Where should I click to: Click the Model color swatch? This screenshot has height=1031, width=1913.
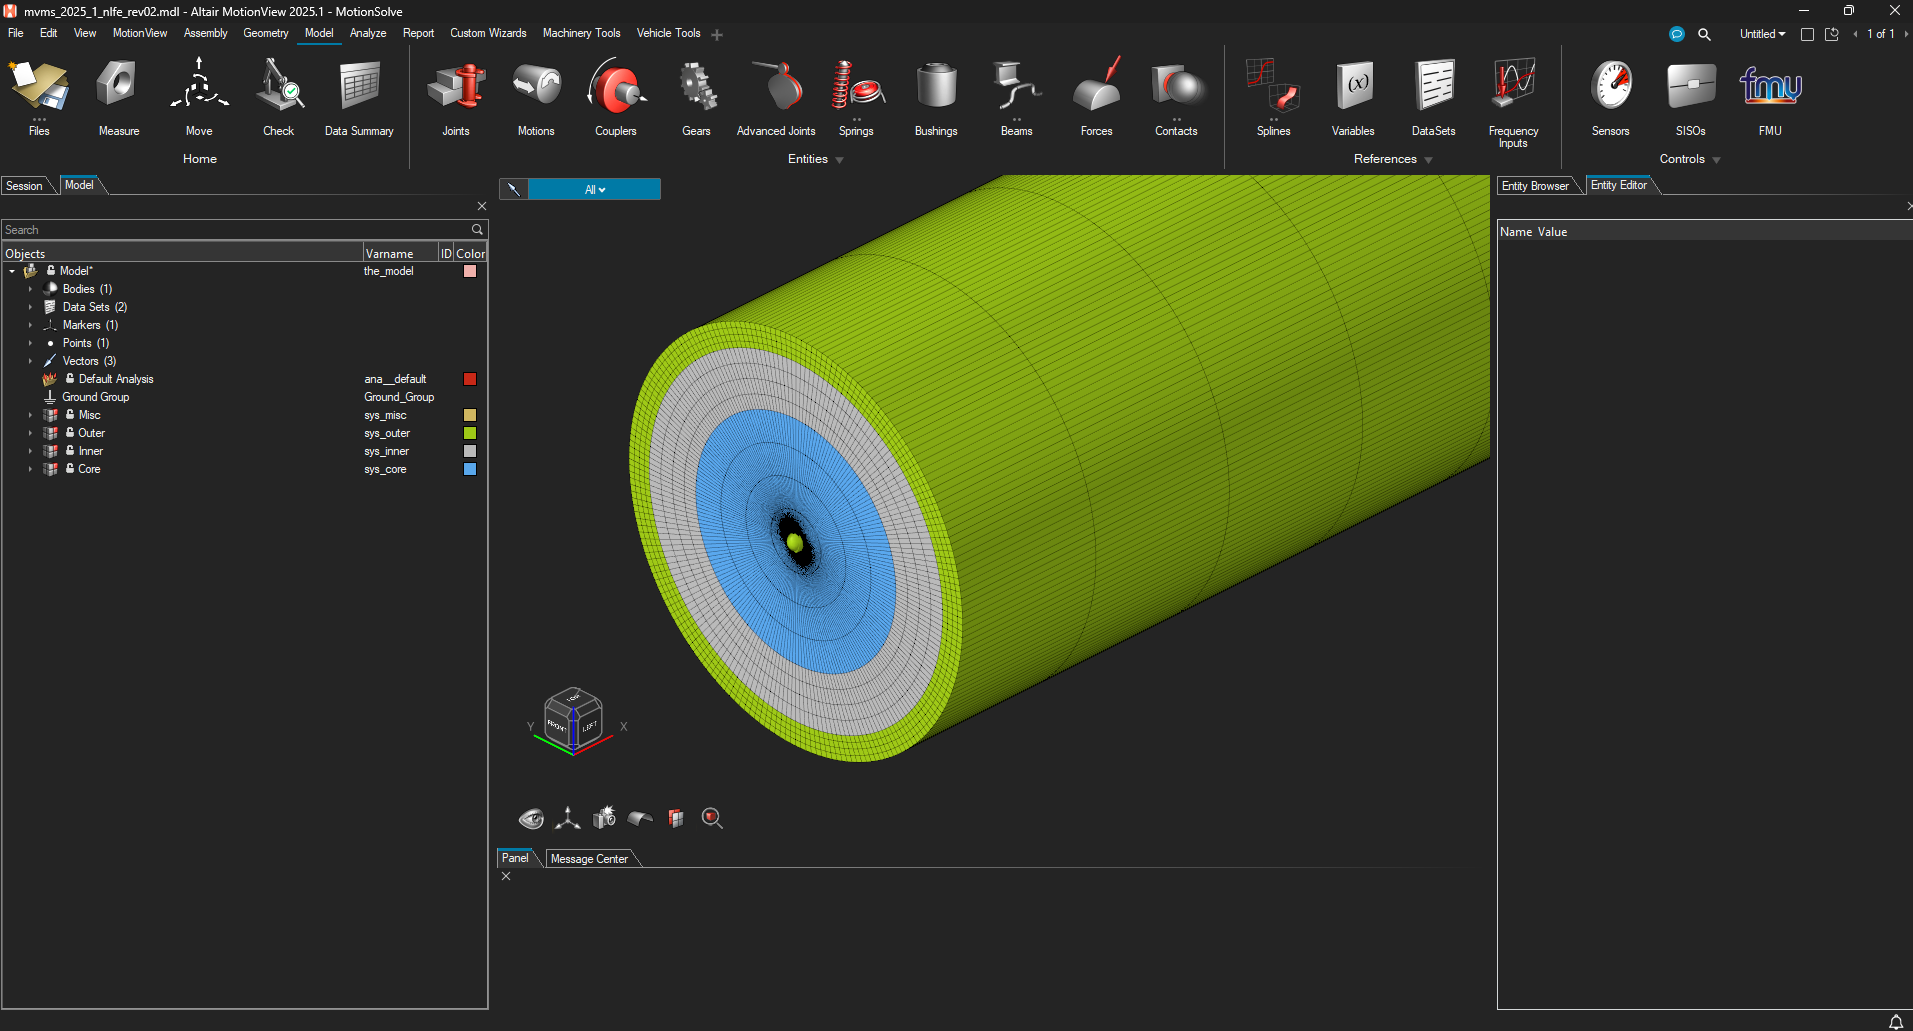tap(470, 271)
